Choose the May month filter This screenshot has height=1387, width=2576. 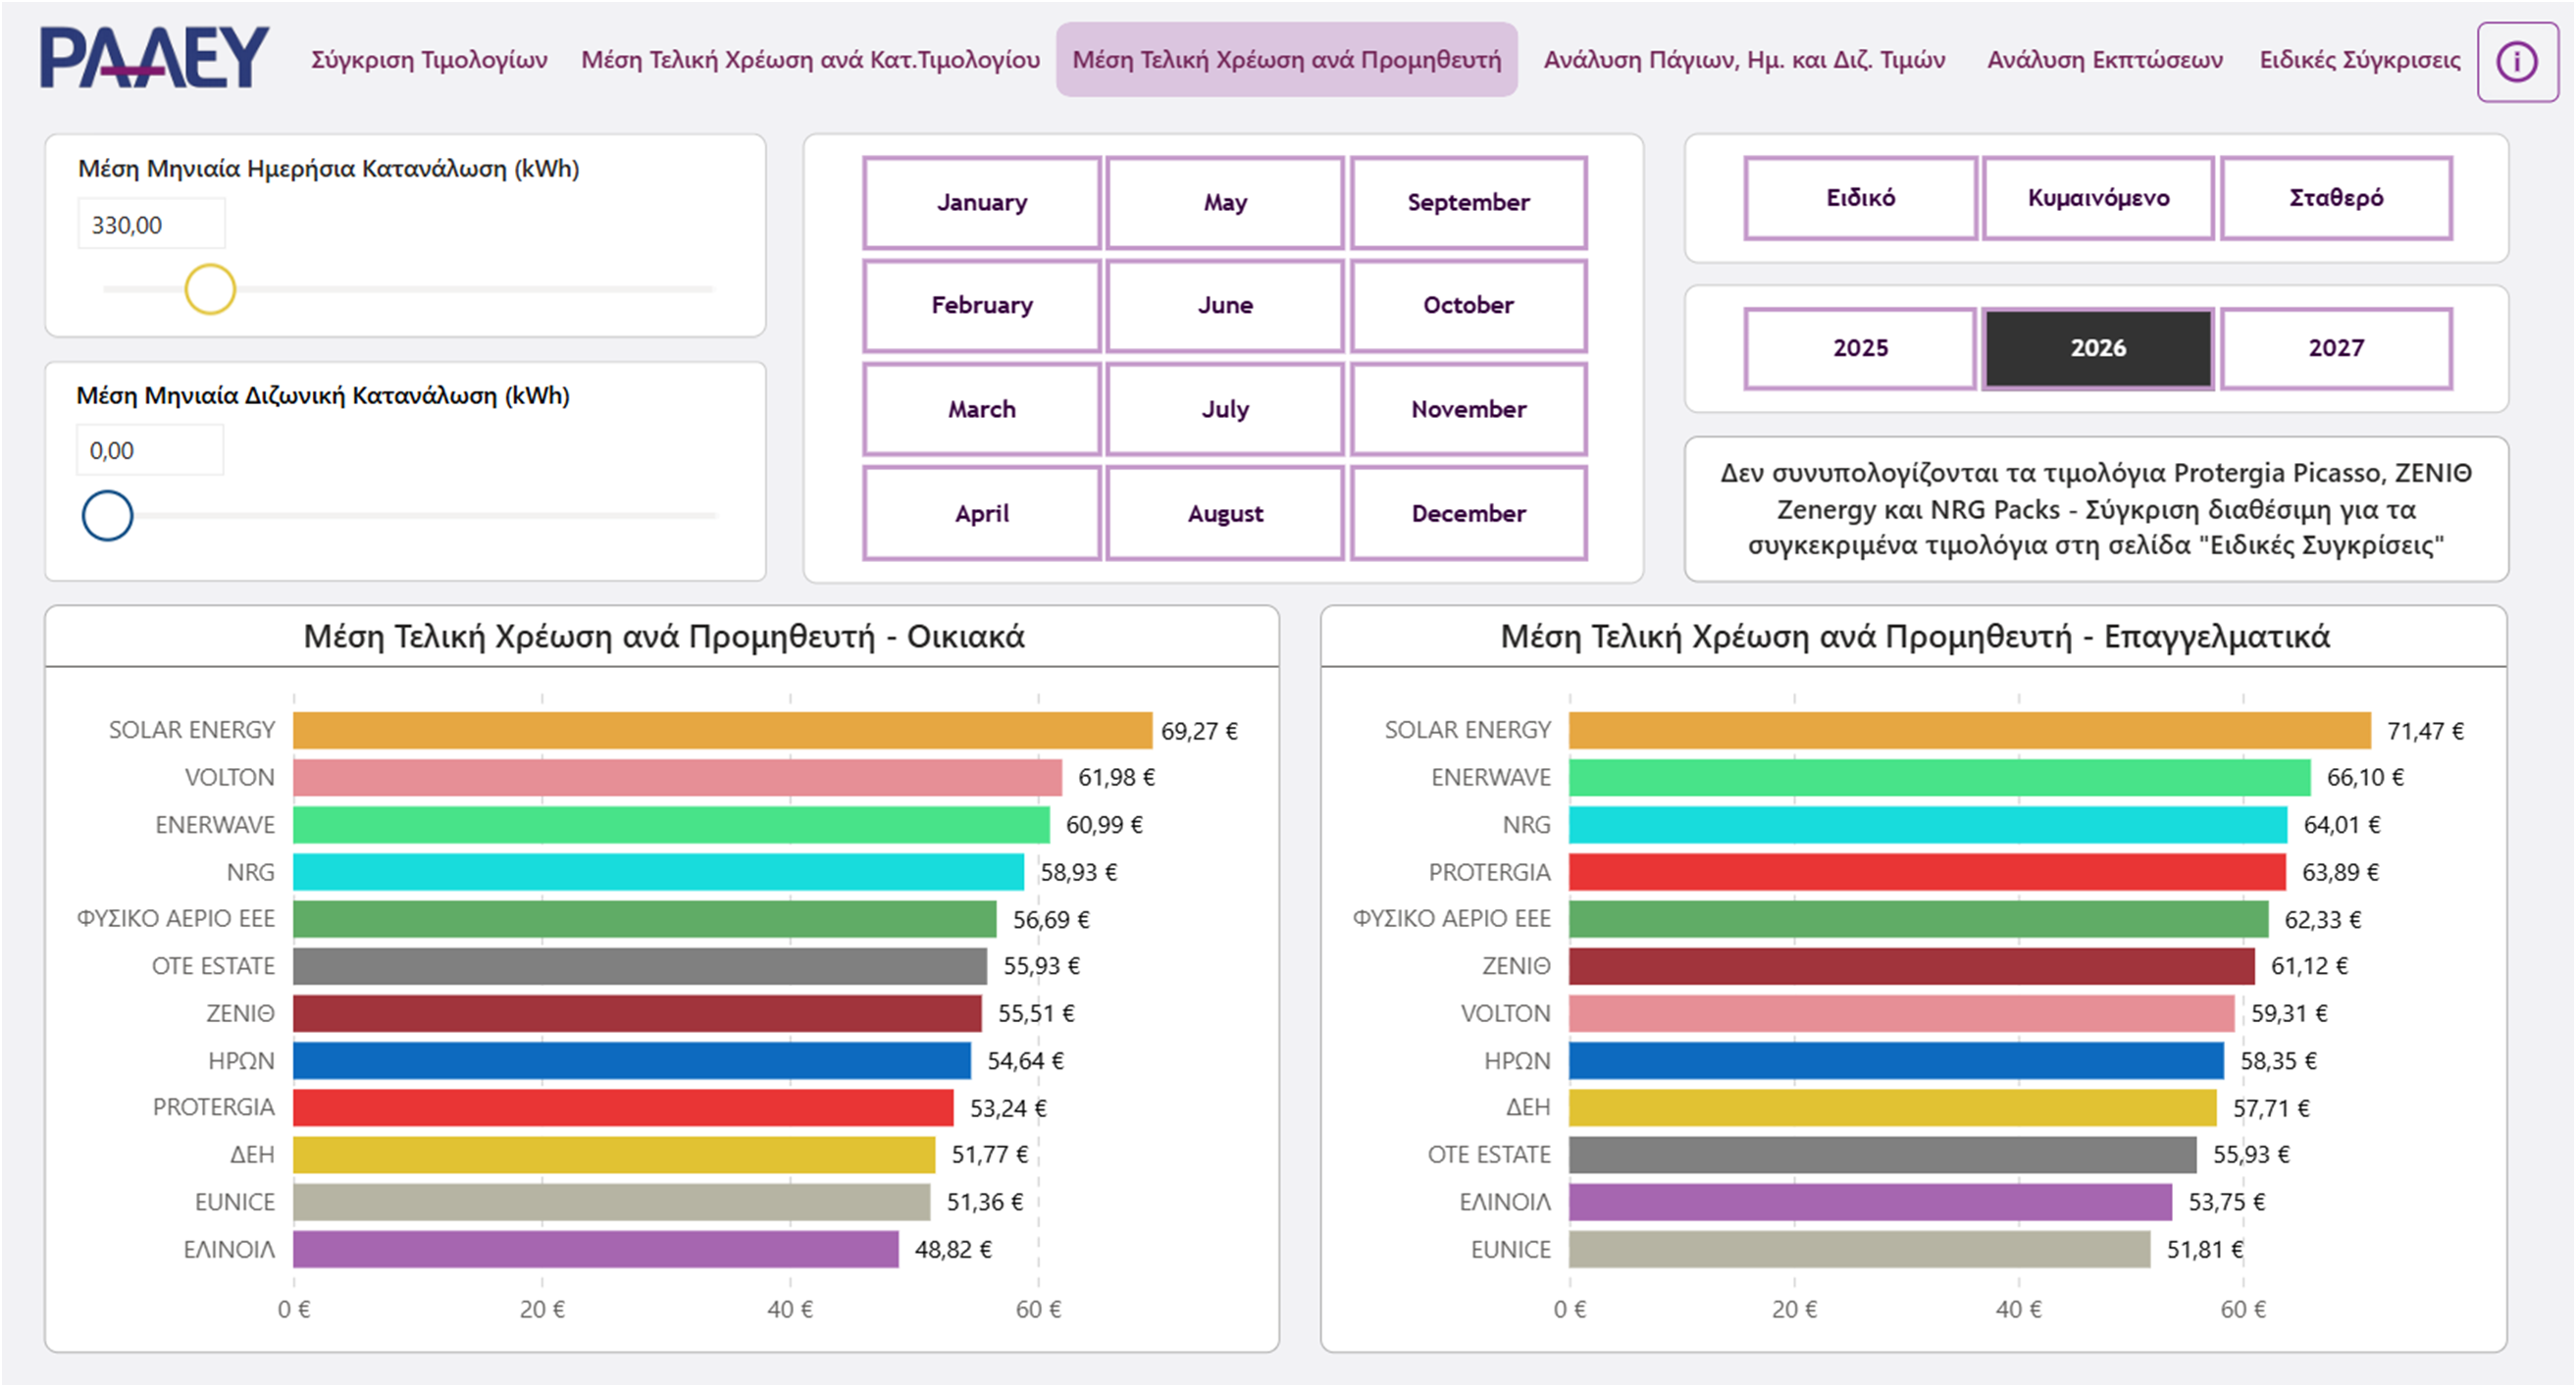[1225, 202]
